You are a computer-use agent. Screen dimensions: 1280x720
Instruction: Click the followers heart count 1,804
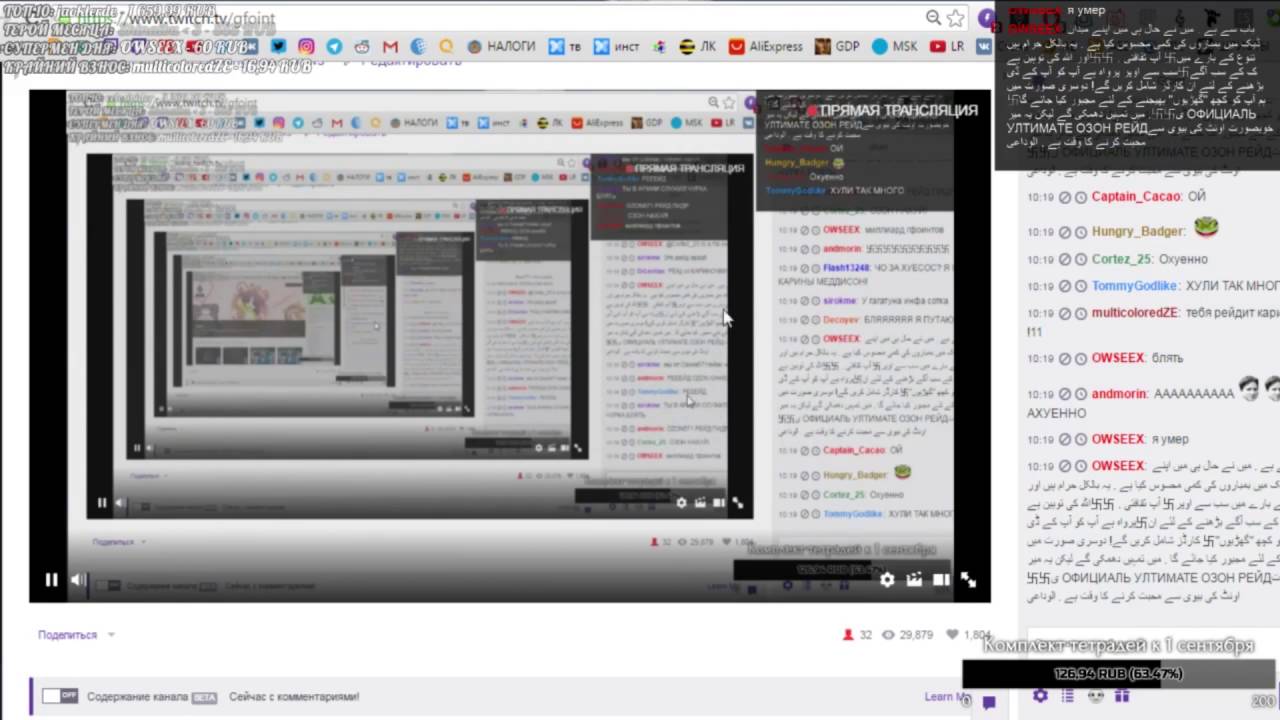[x=968, y=635]
